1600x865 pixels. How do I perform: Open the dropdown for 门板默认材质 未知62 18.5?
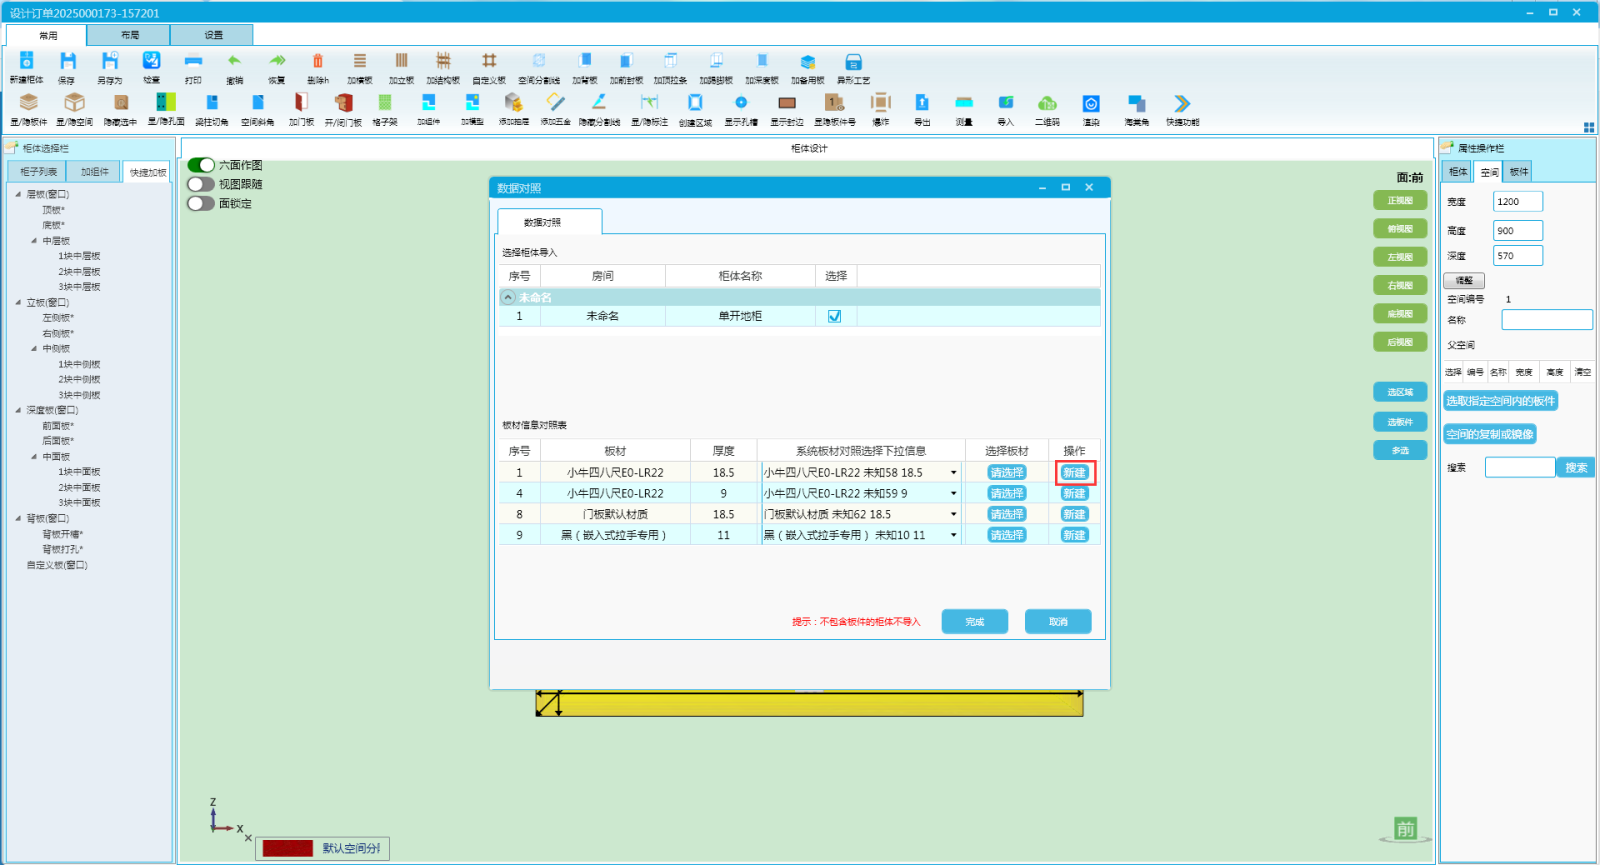(x=953, y=515)
